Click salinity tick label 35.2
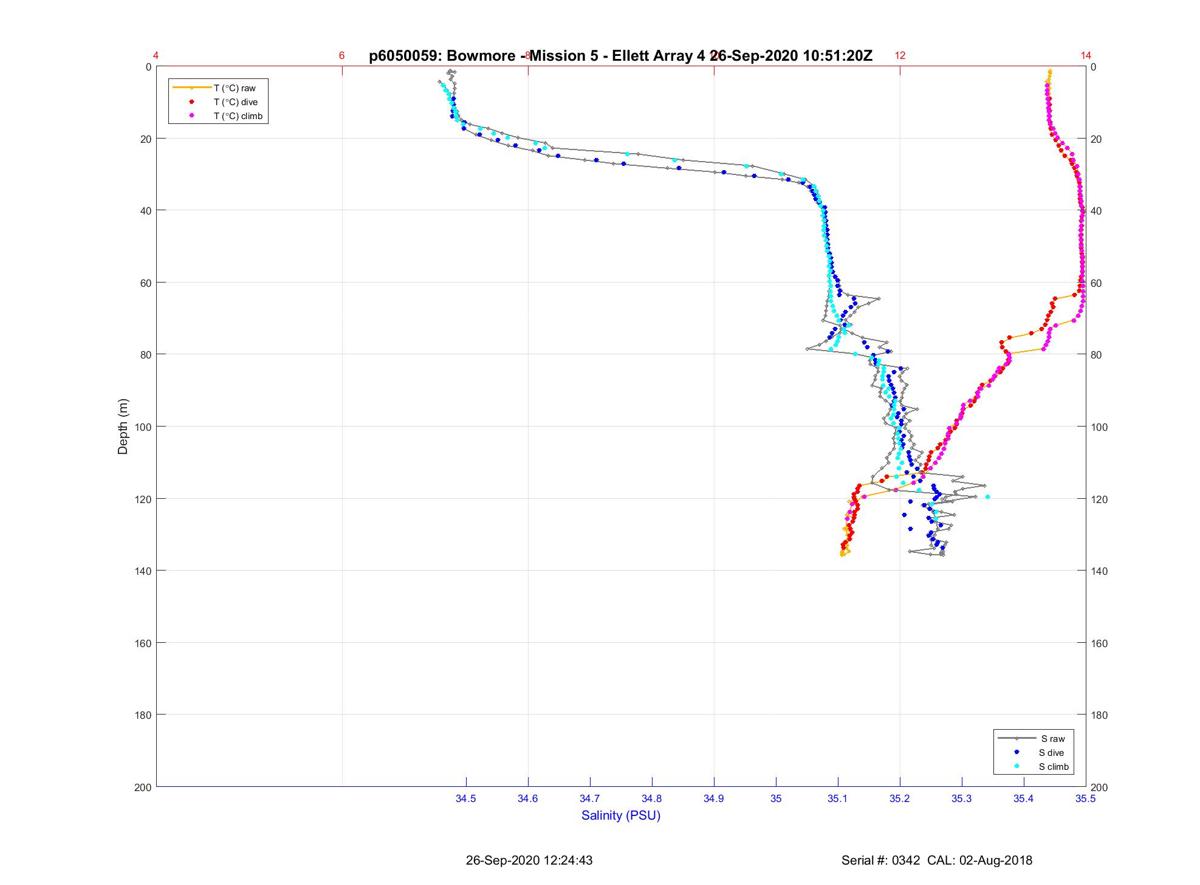1200x885 pixels. (x=900, y=798)
